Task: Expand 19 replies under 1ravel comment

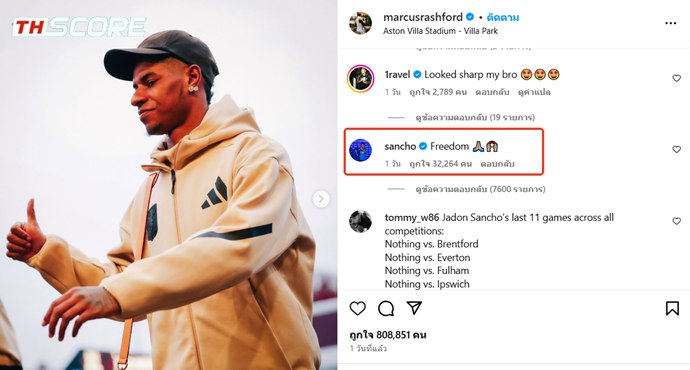Action: (x=475, y=117)
